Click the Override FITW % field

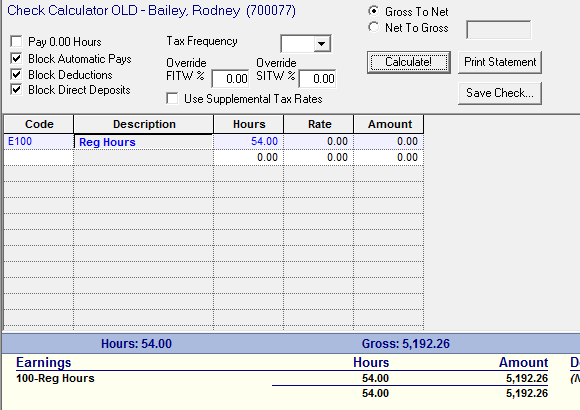(230, 78)
